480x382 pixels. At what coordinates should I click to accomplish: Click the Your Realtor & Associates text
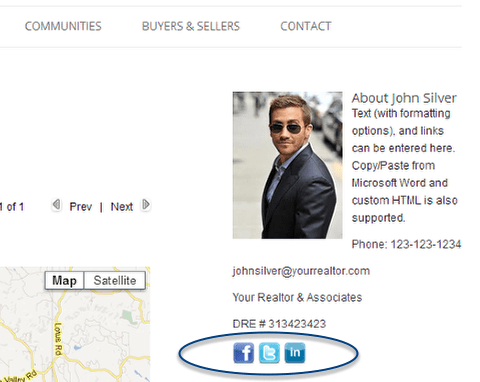[x=297, y=297]
